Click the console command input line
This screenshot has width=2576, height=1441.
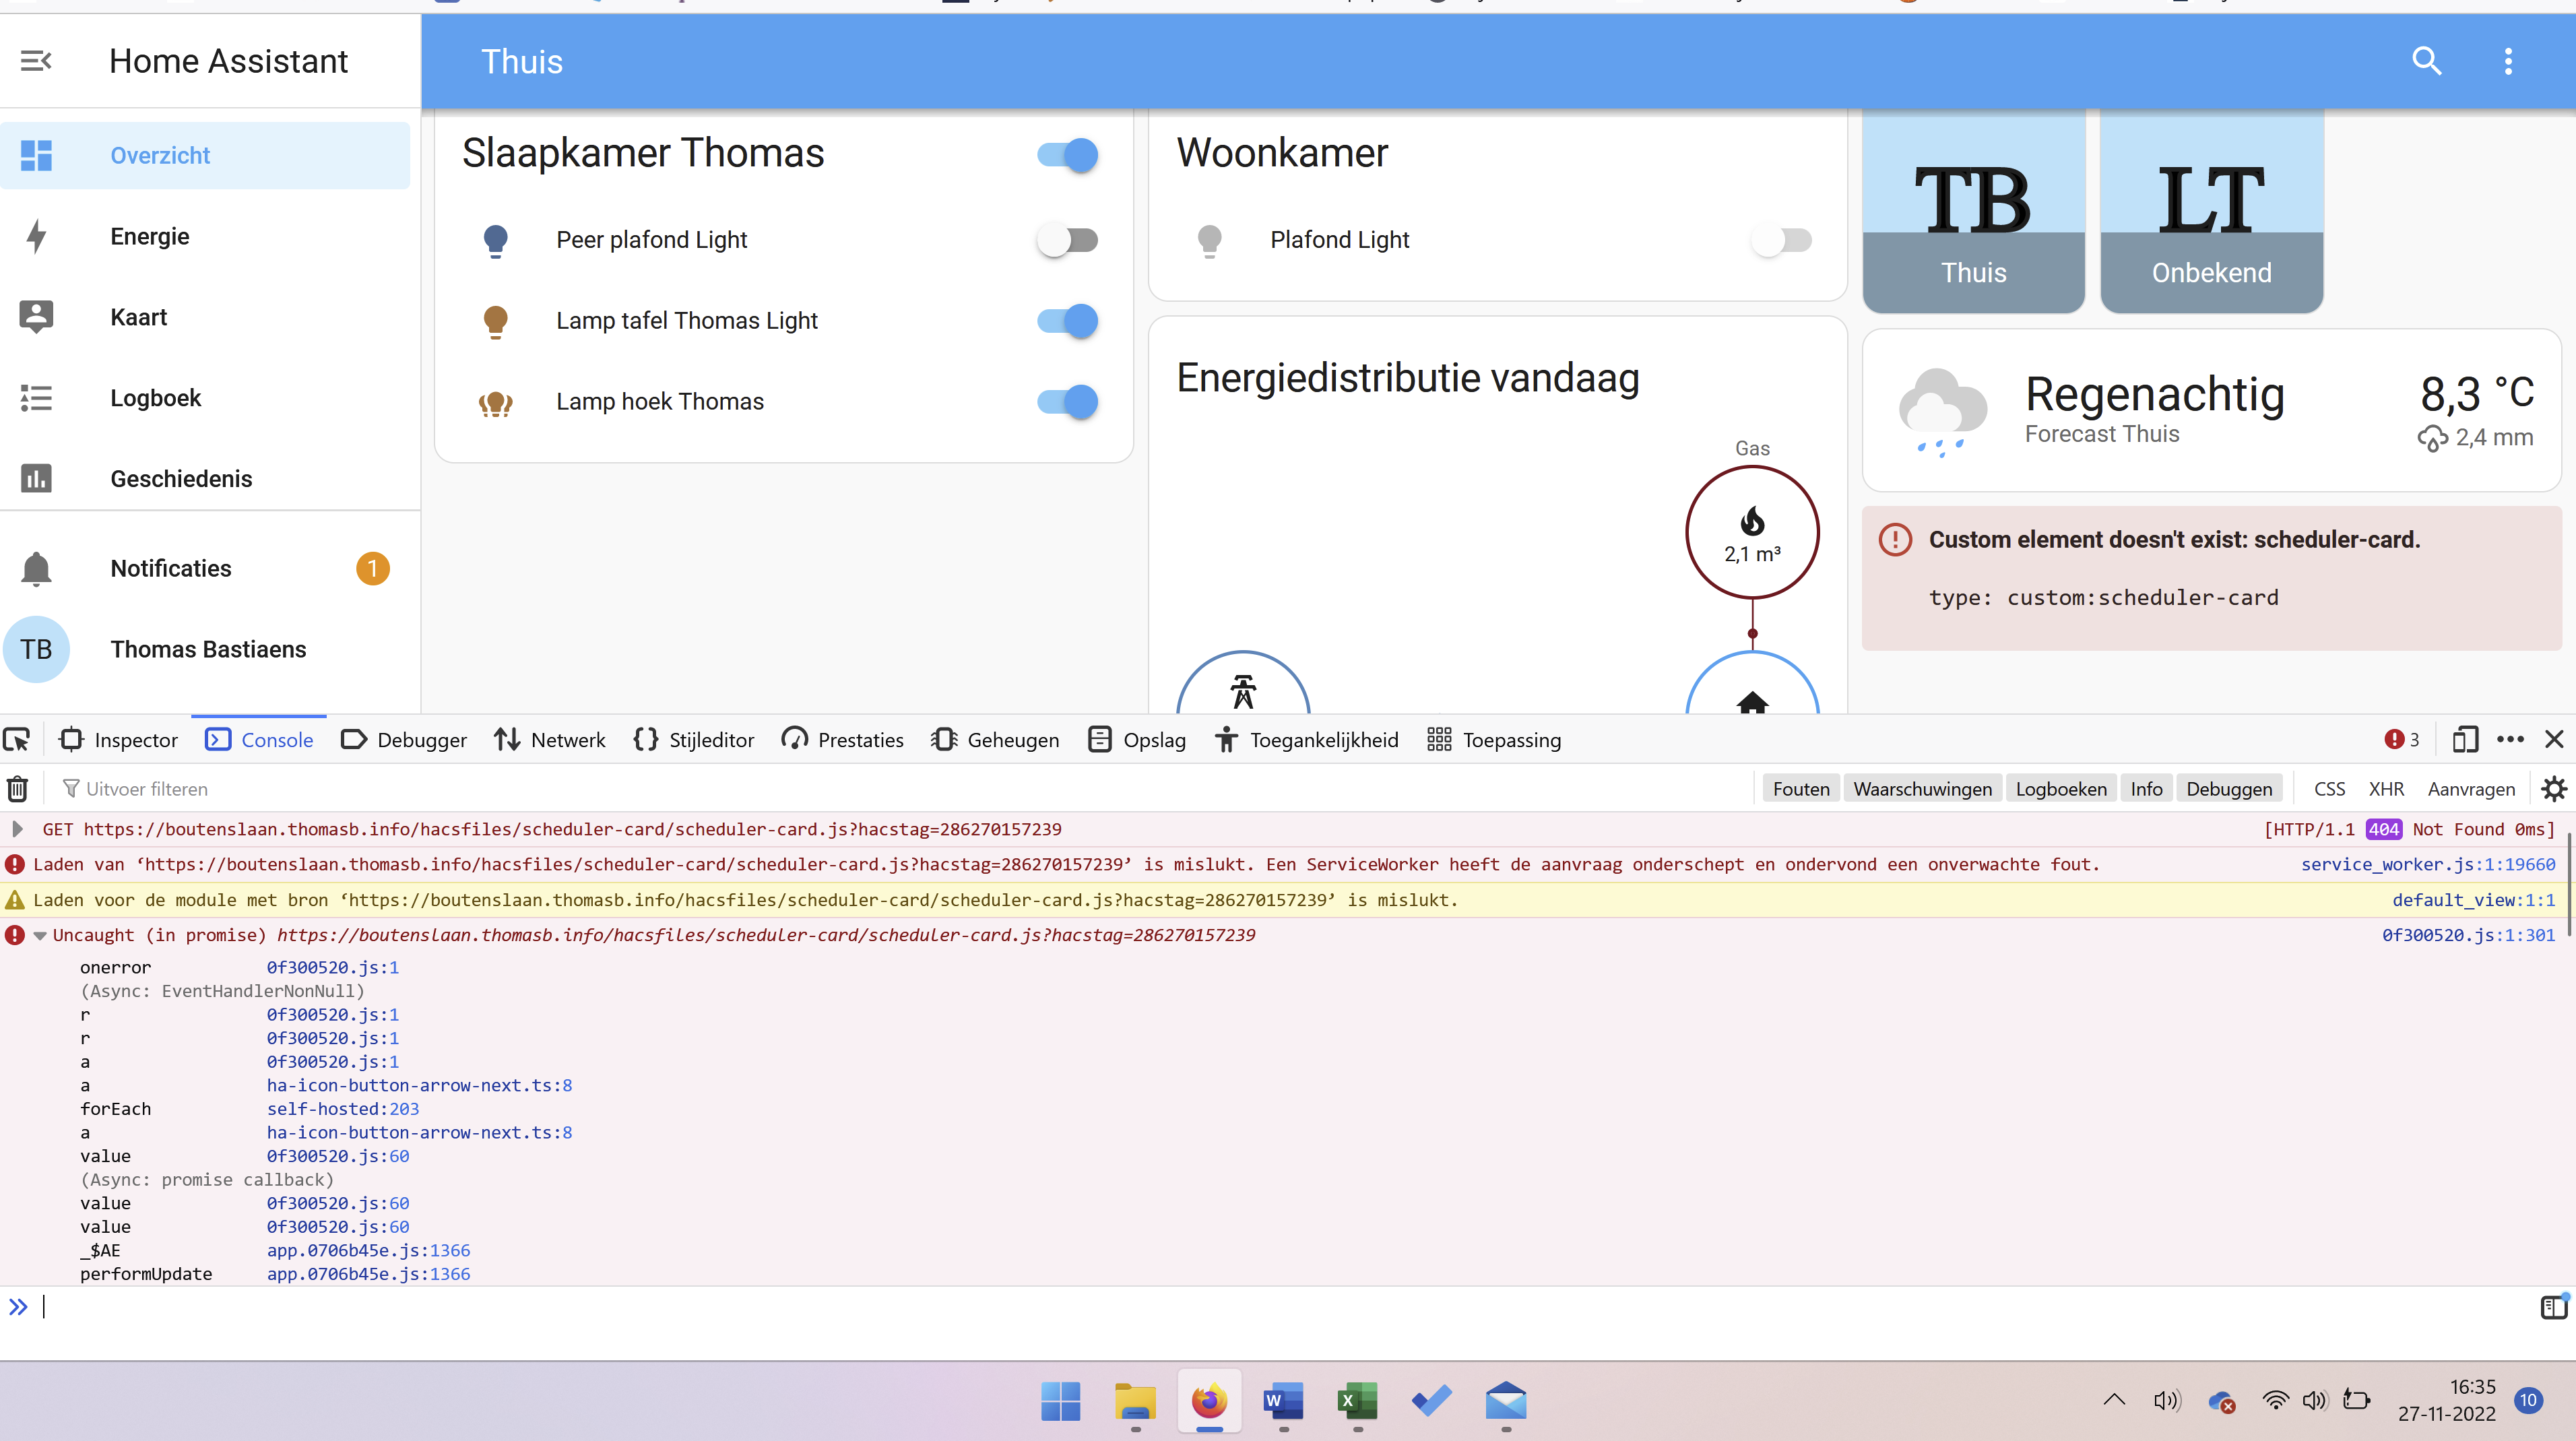(400, 1306)
